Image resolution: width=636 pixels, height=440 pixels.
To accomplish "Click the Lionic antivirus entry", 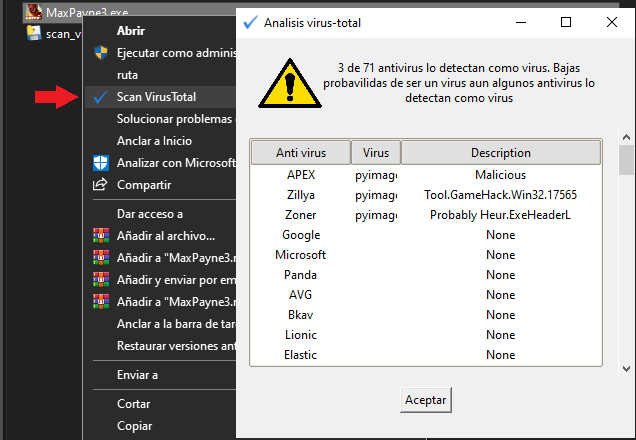I will [x=301, y=335].
